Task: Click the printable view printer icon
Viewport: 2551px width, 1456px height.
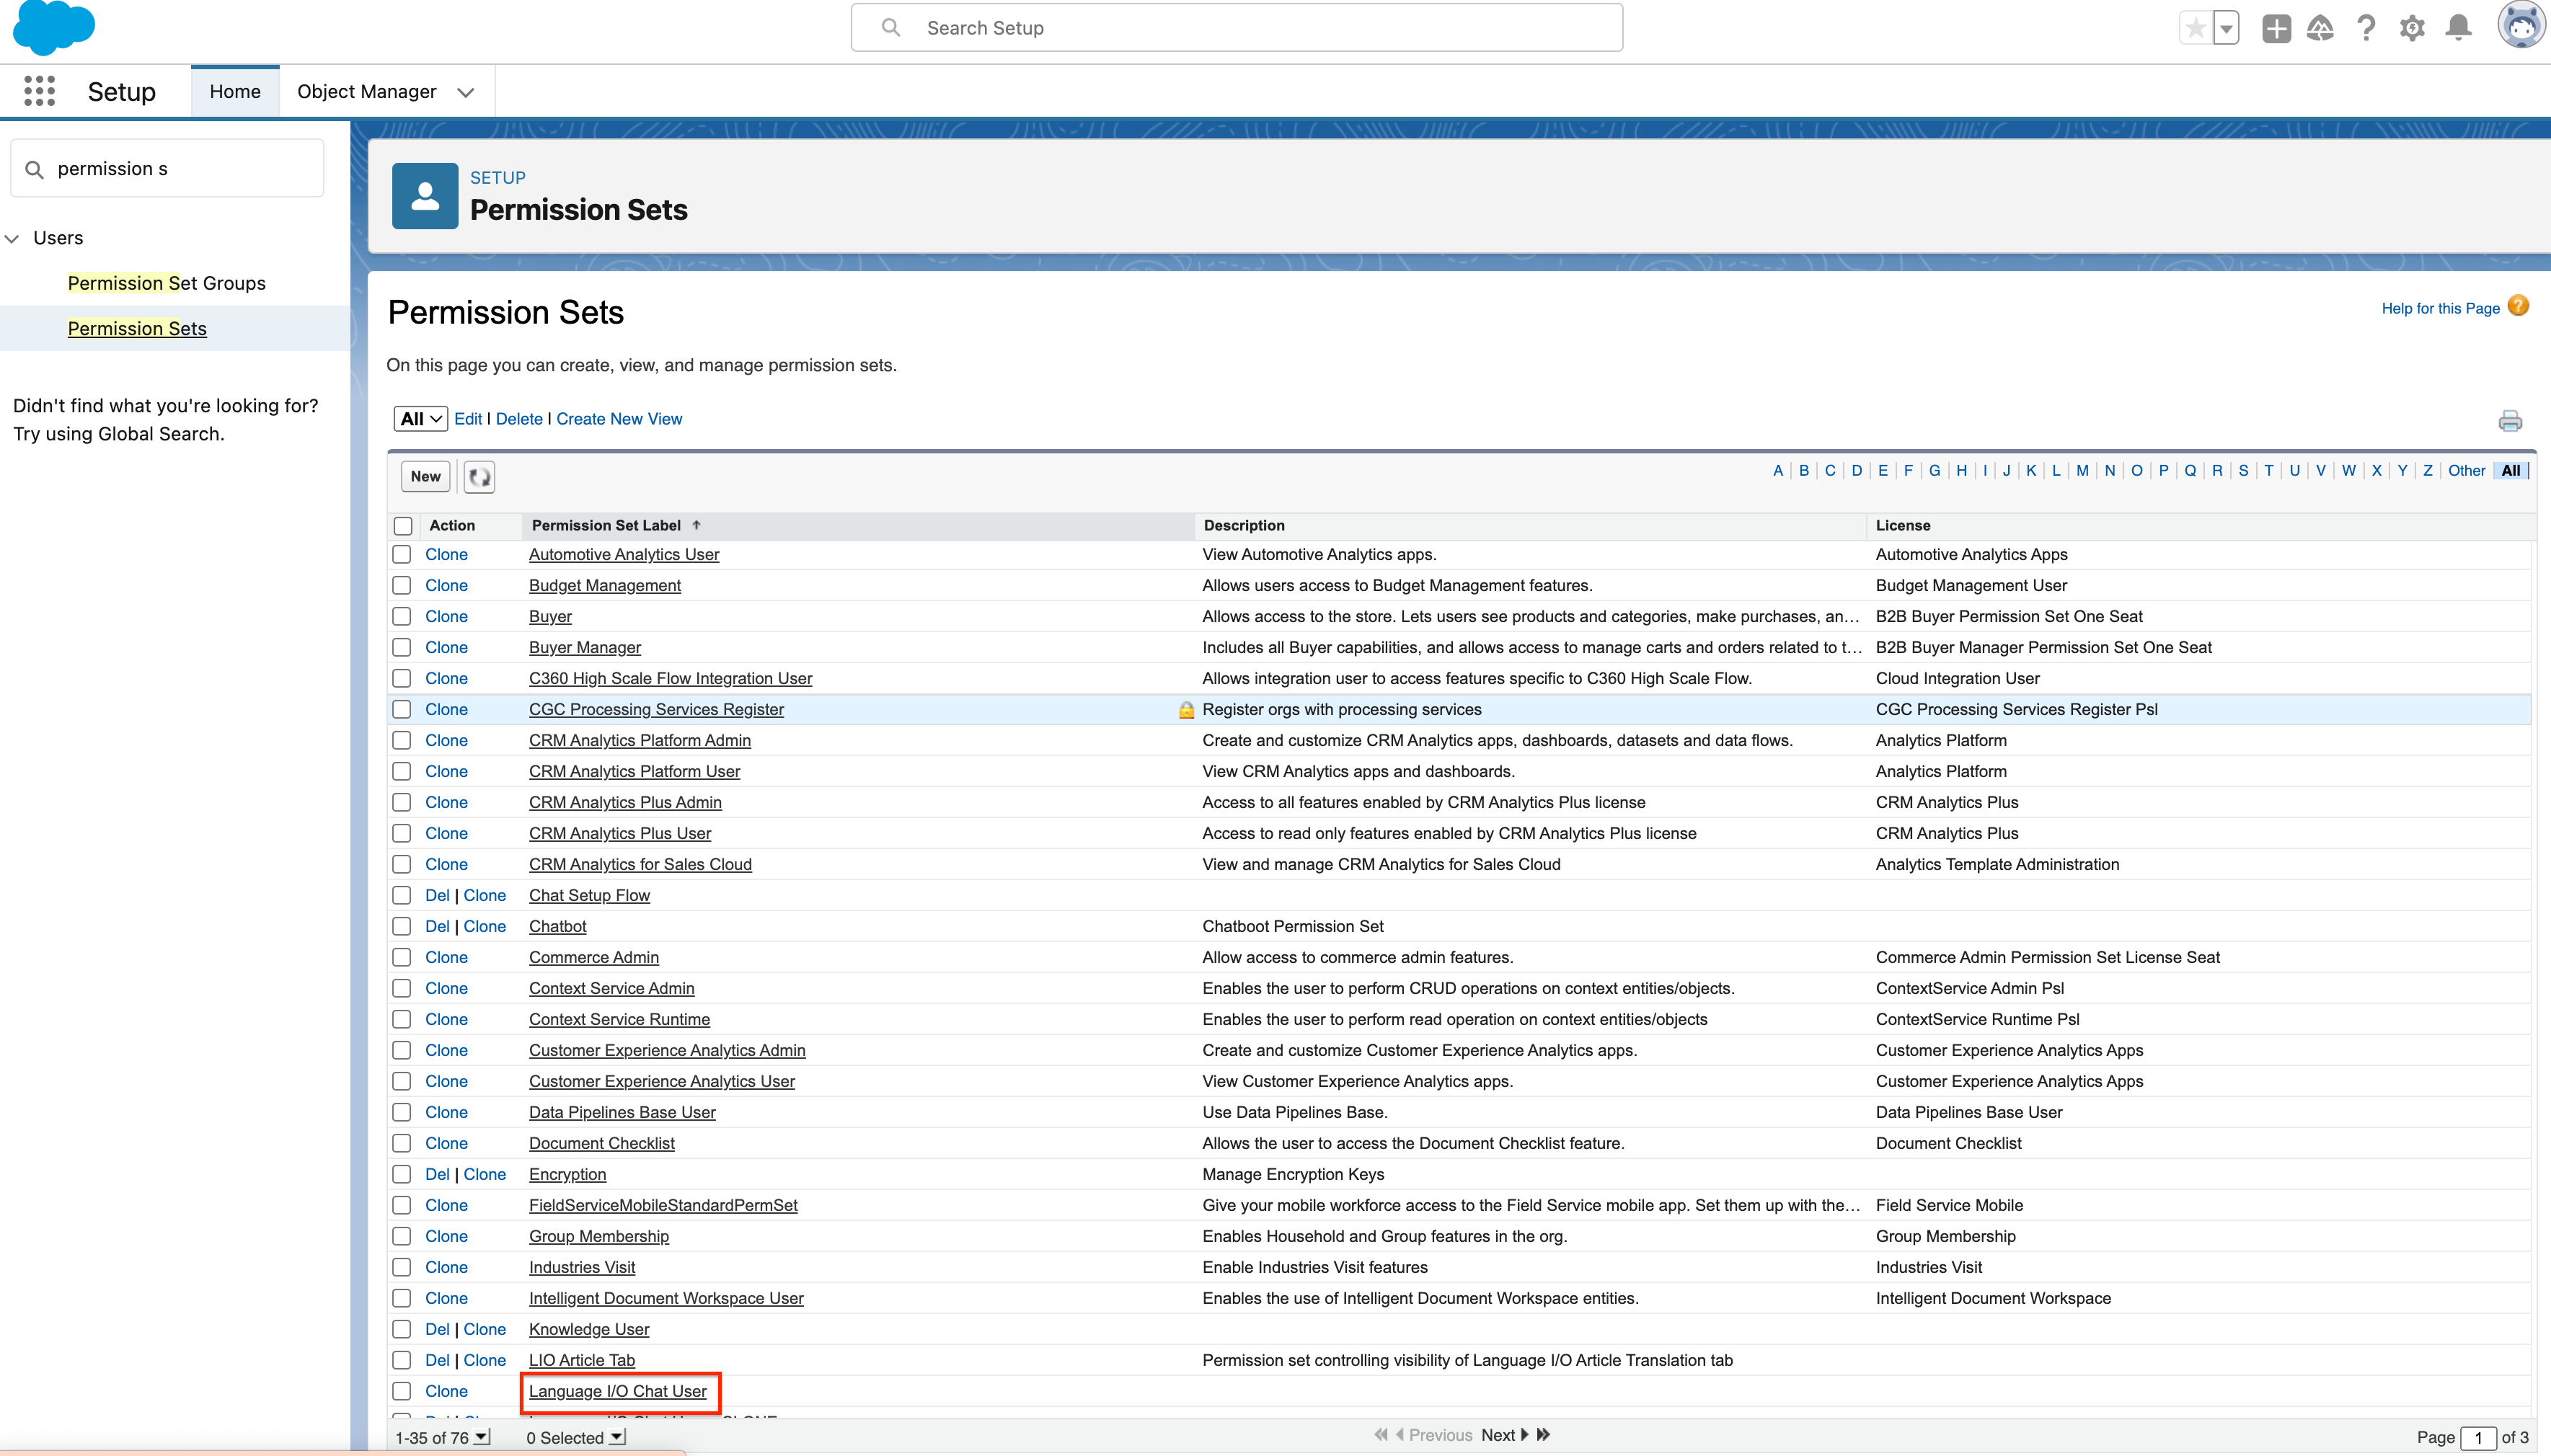Action: tap(2509, 421)
